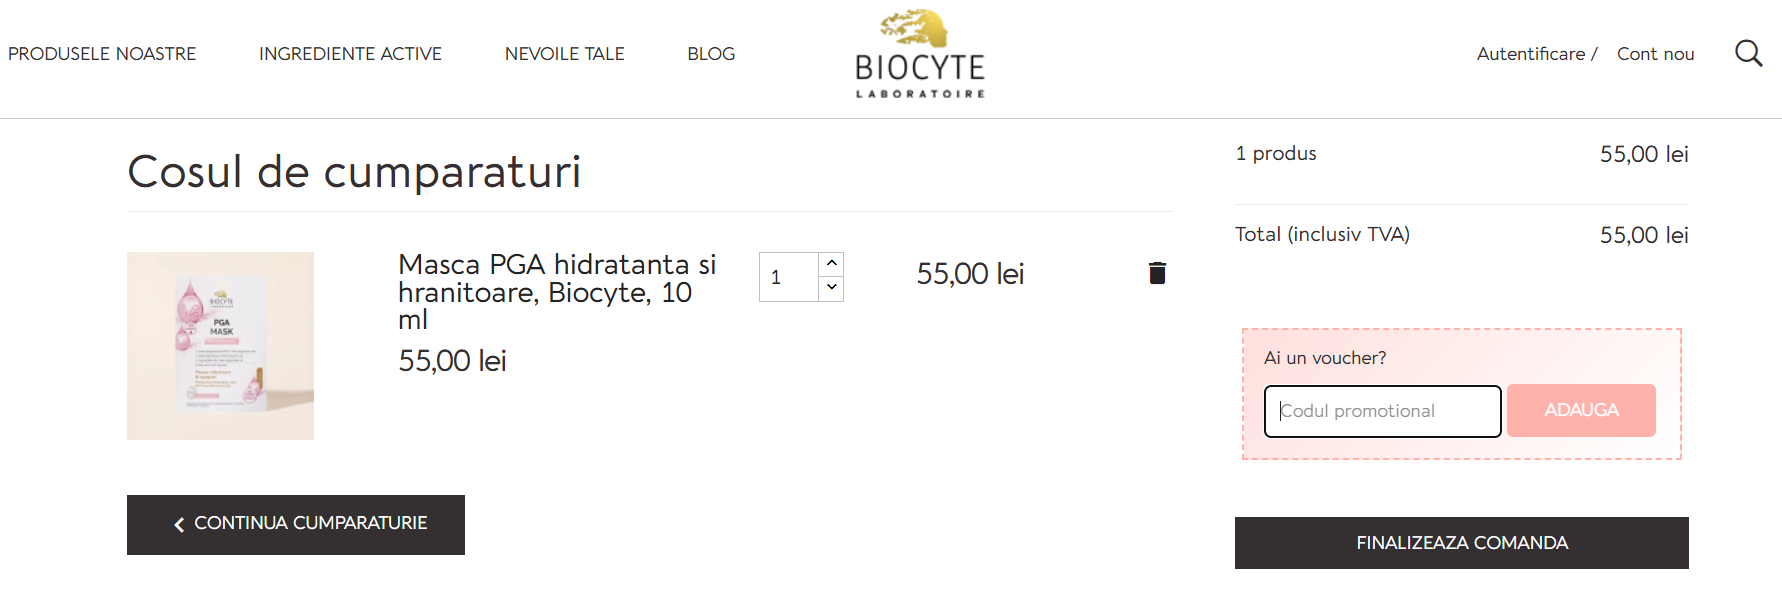The image size is (1782, 589).
Task: Open the Blog section
Action: [x=710, y=53]
